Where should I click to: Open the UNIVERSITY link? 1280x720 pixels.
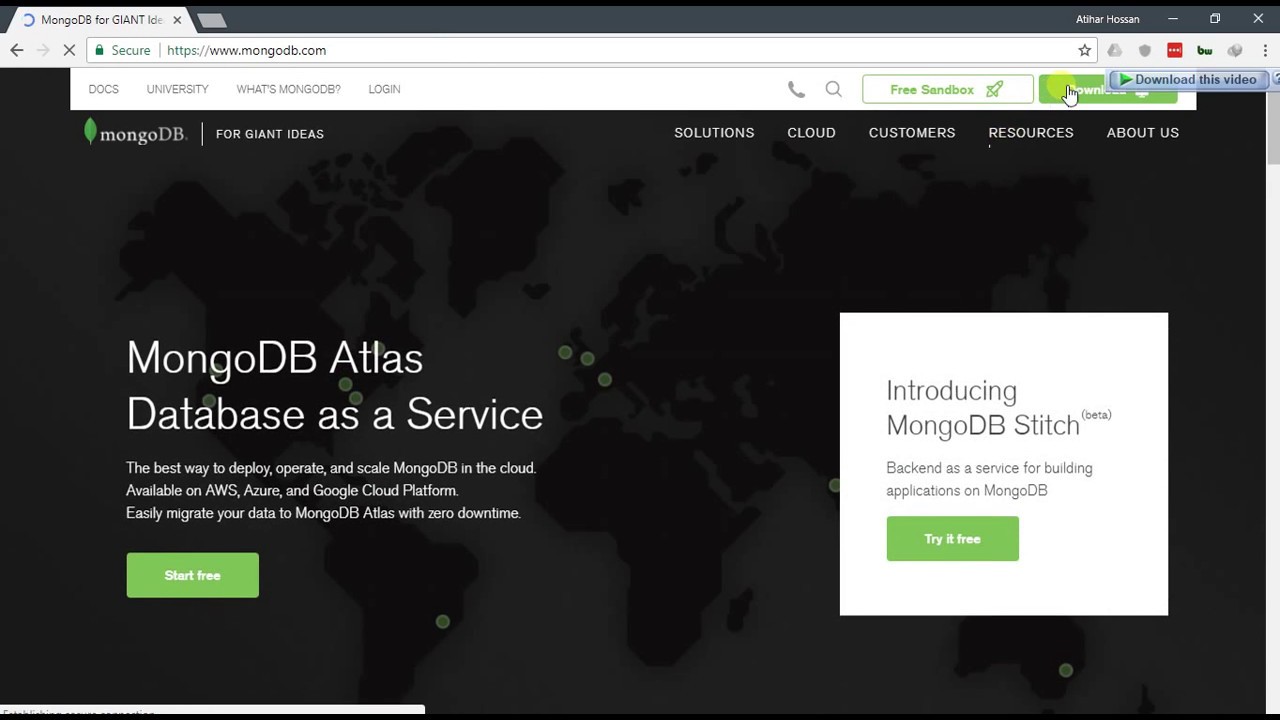pos(177,89)
